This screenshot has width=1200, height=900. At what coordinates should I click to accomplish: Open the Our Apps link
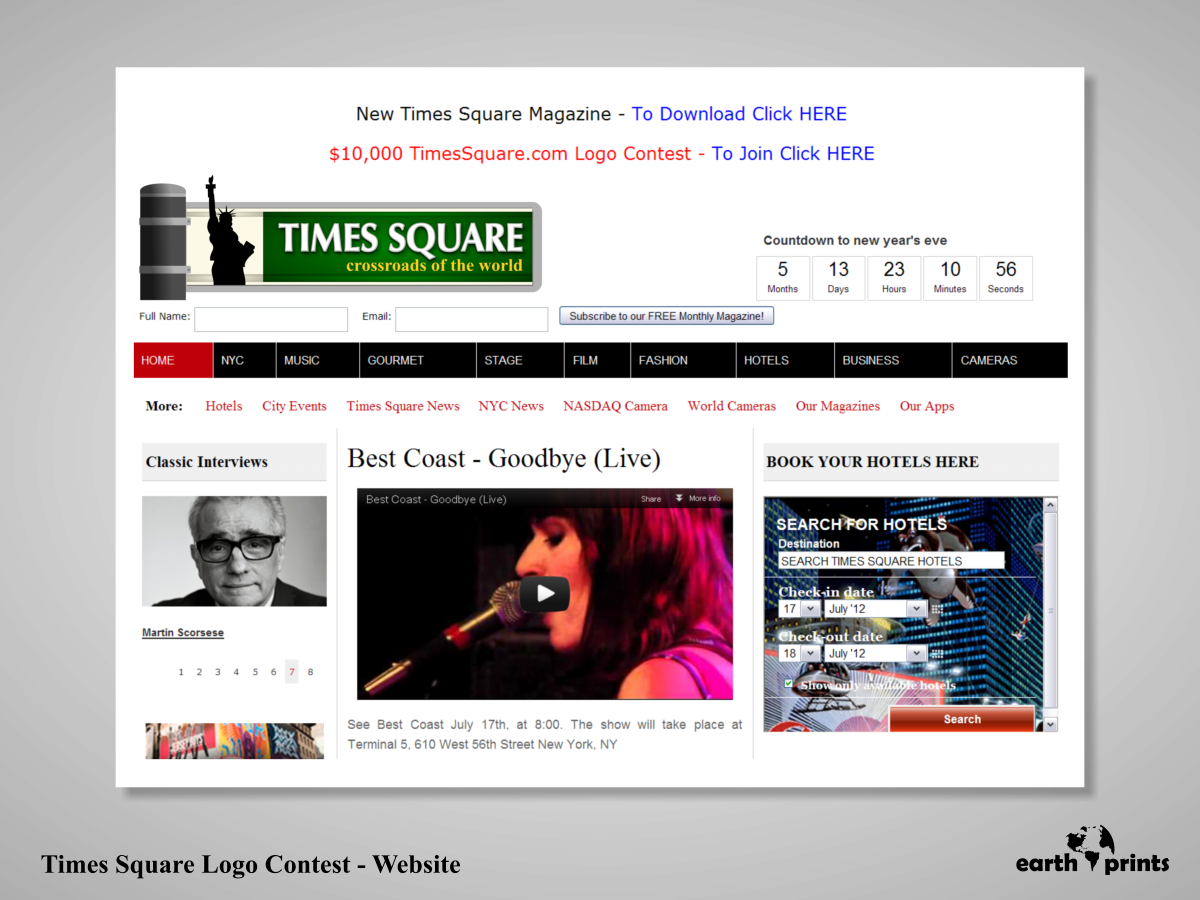click(x=927, y=406)
